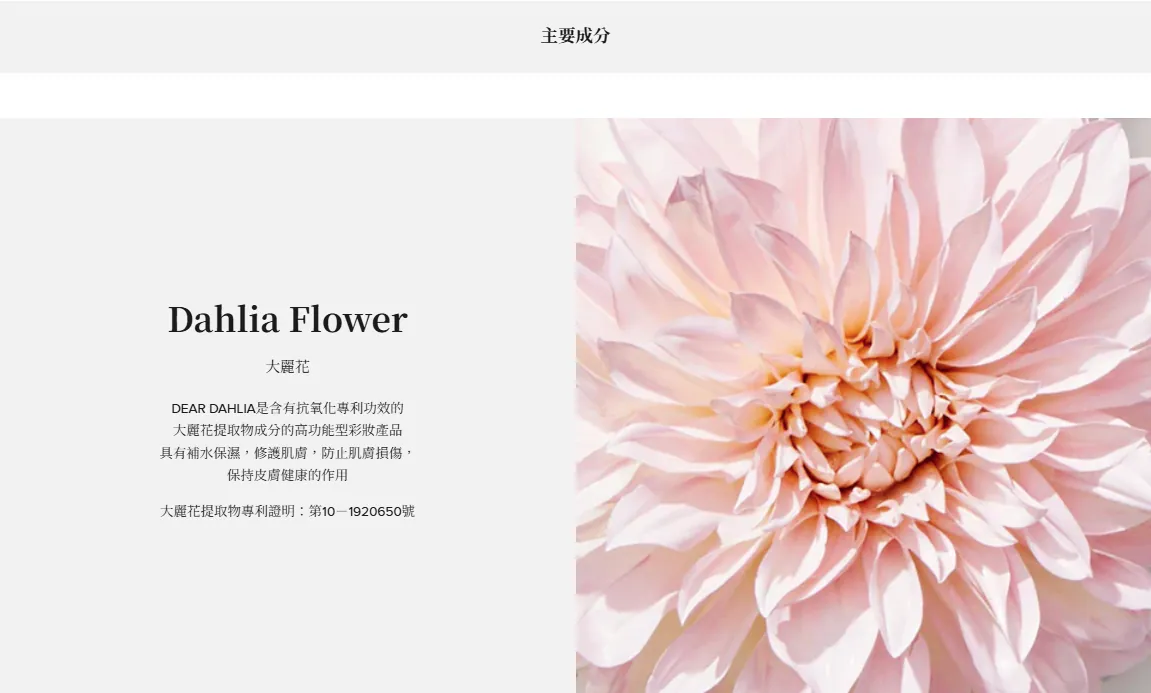Image resolution: width=1151 pixels, height=693 pixels.
Task: Click the line 保持皮膚健康的作用
Action: pos(287,475)
